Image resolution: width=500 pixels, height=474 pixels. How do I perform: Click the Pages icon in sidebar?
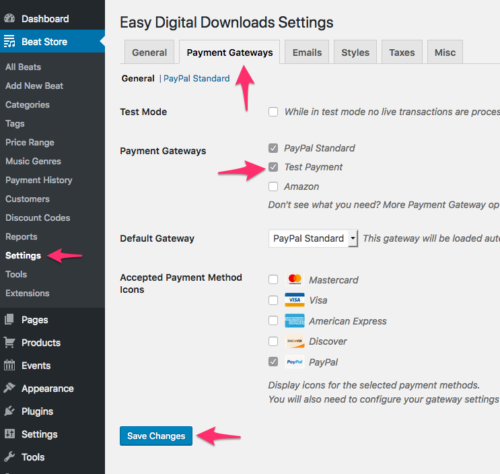tap(9, 319)
